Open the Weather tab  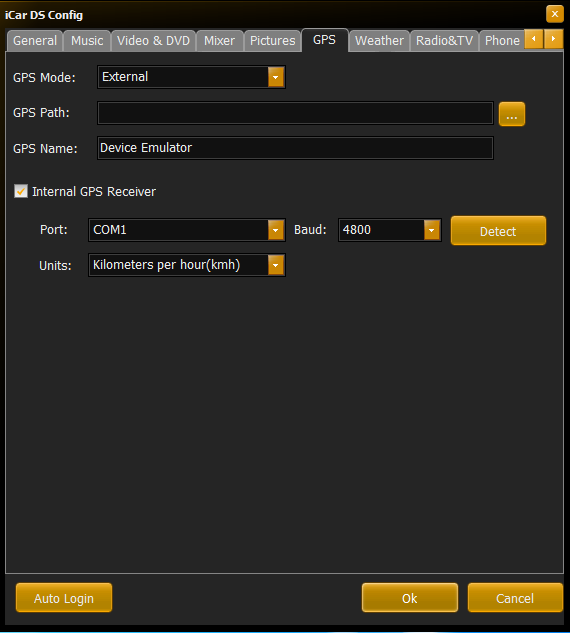[379, 40]
